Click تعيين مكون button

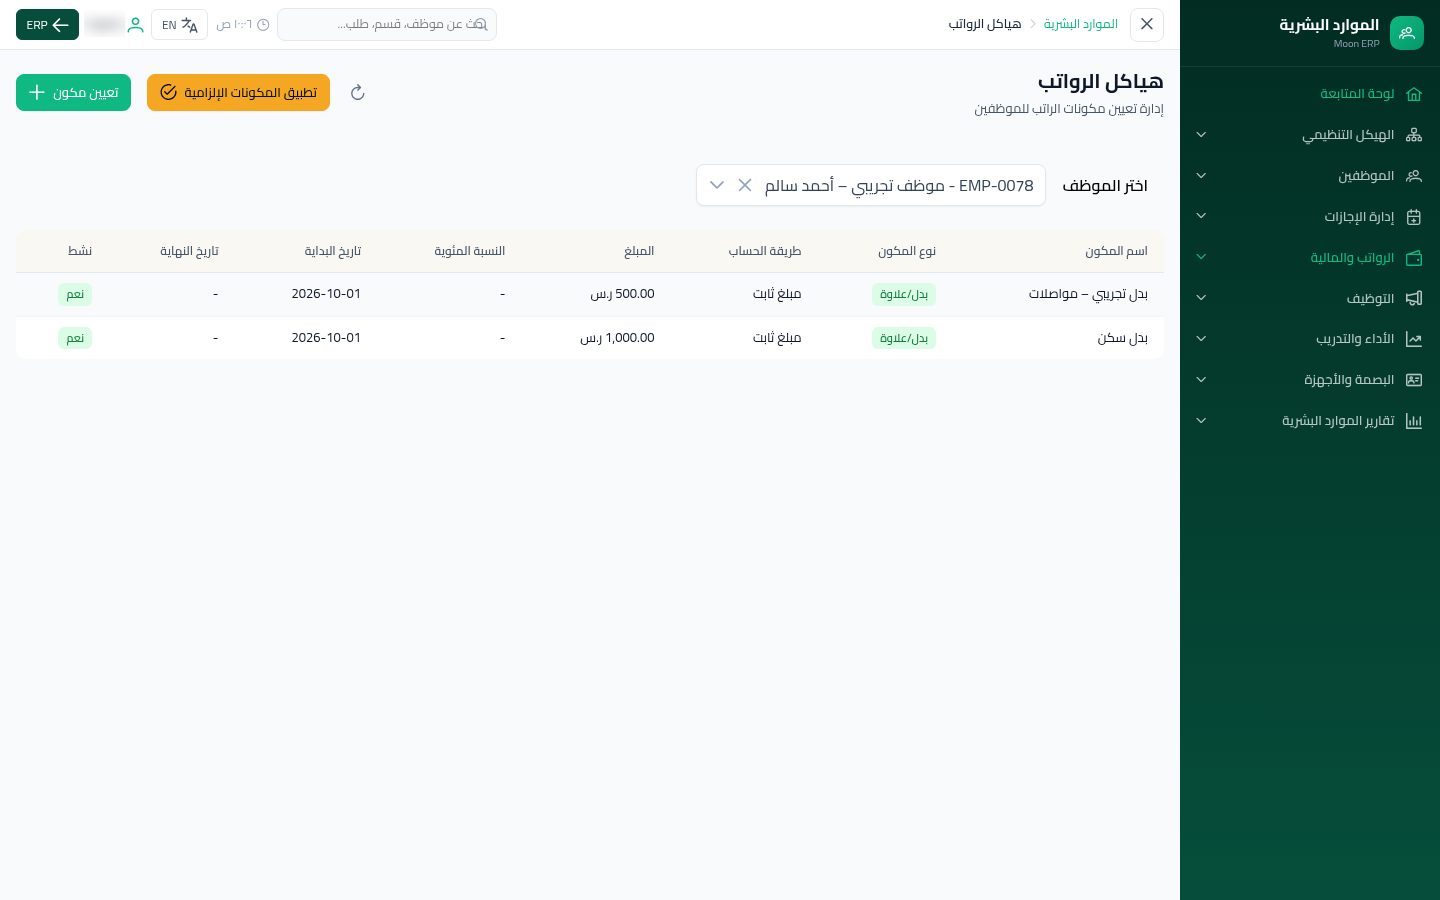(x=73, y=92)
